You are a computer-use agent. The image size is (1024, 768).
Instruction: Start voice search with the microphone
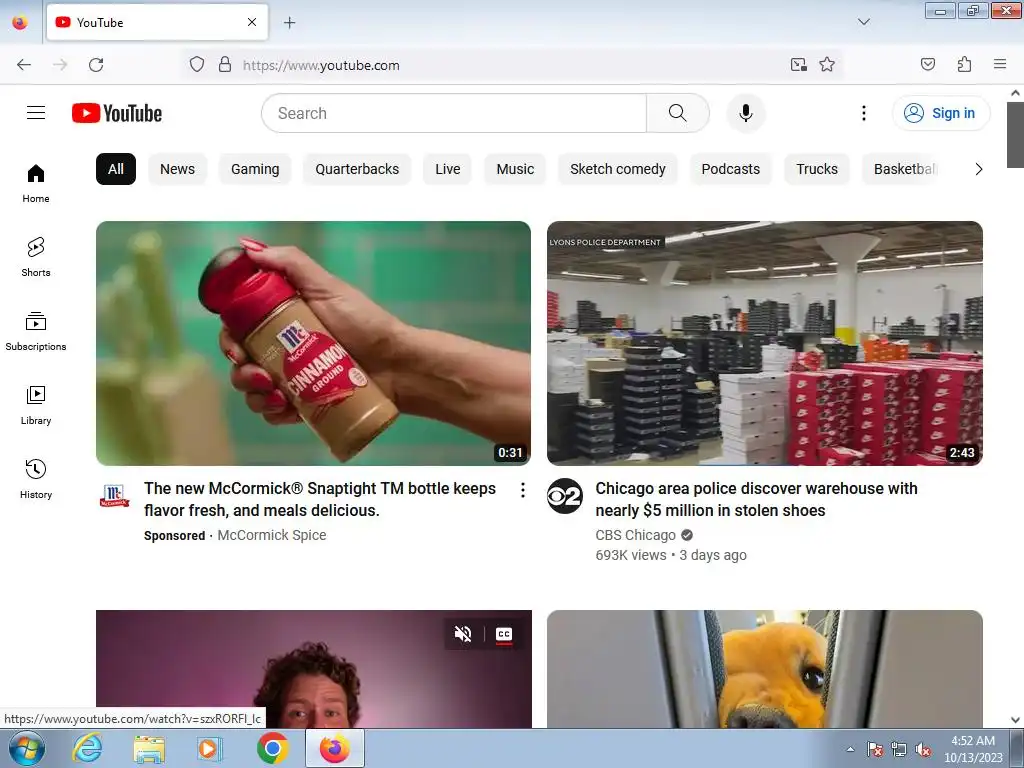[x=746, y=113]
